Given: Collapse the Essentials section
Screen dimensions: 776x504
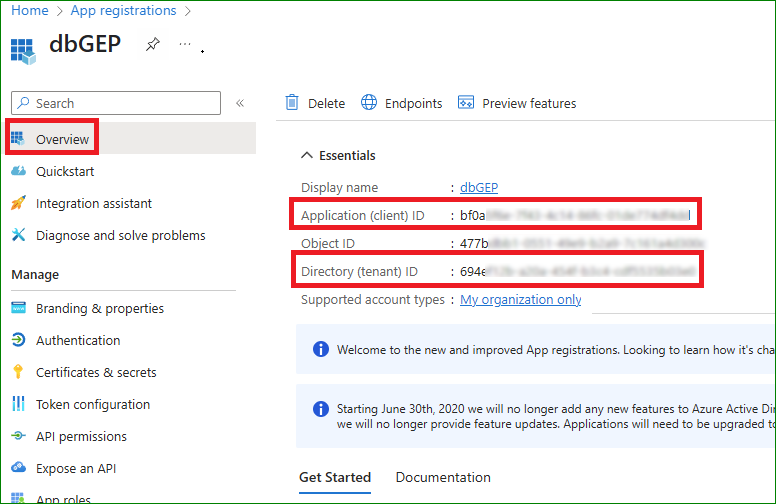Looking at the screenshot, I should pyautogui.click(x=307, y=155).
